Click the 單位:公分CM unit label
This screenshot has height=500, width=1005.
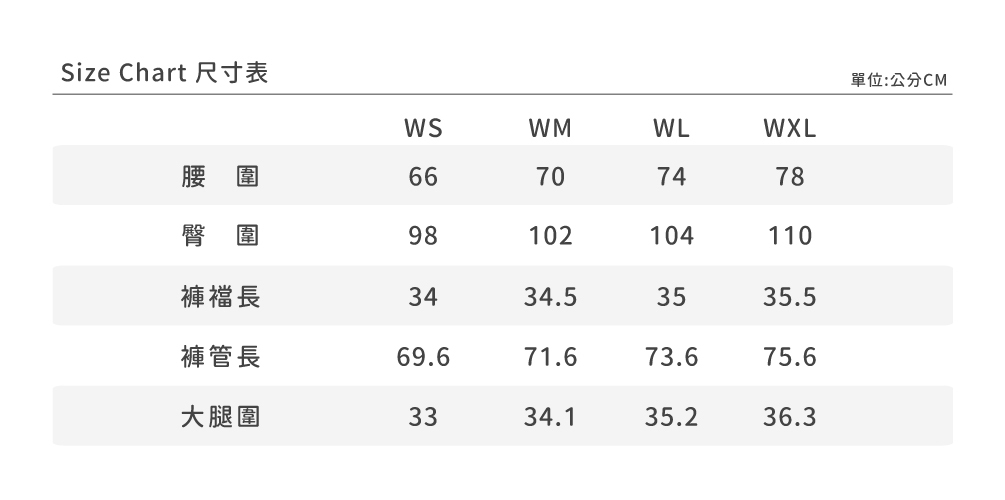click(x=898, y=80)
